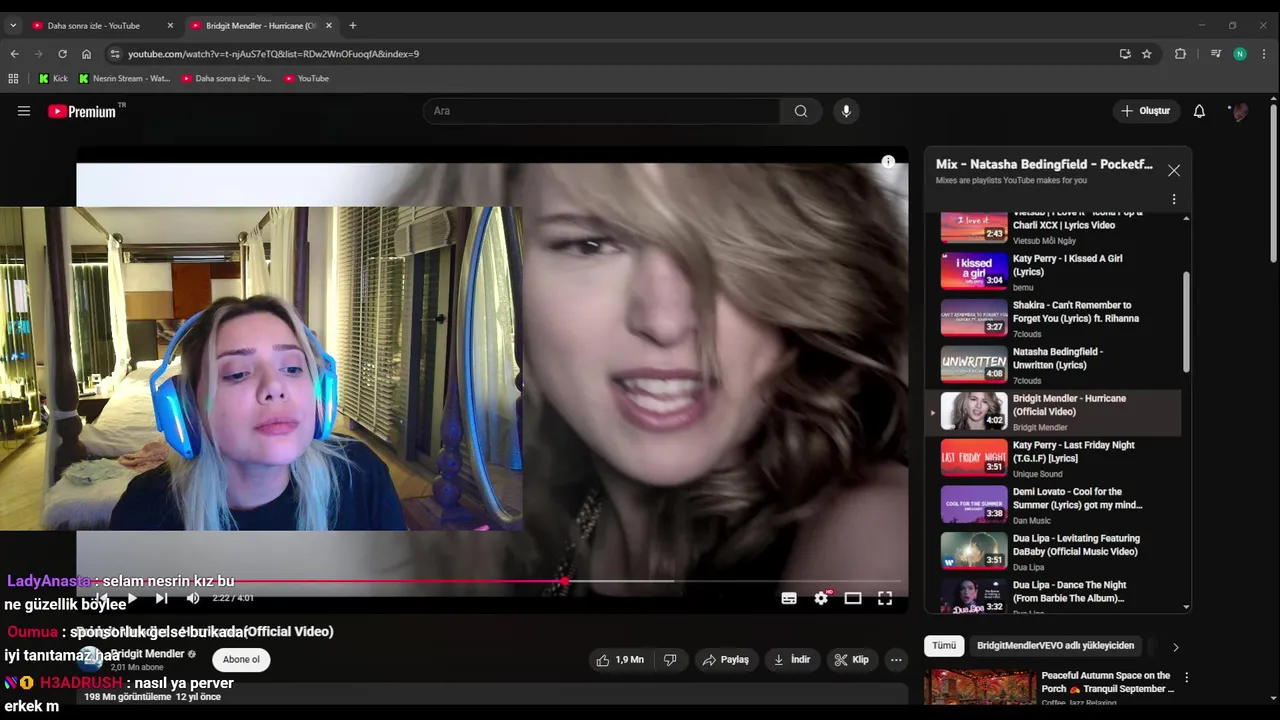
Task: Focus the Ara search field
Action: coord(602,111)
